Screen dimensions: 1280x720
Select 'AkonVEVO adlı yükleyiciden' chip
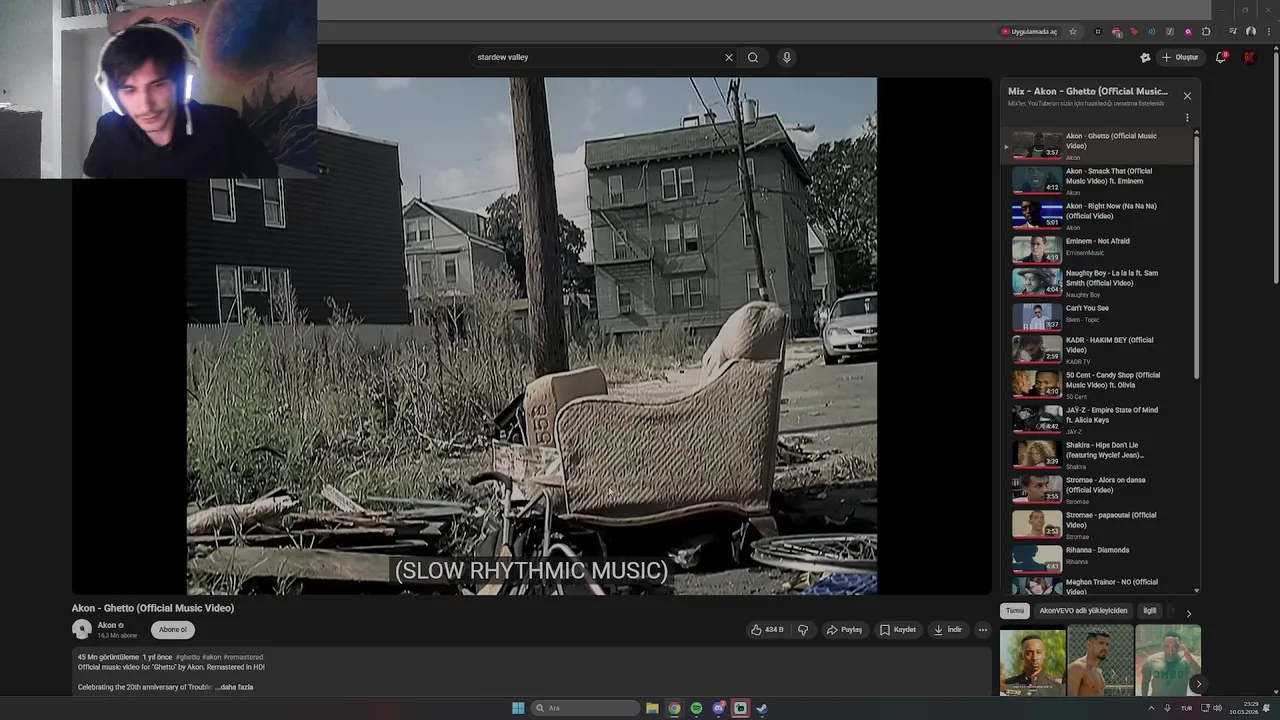click(x=1083, y=611)
